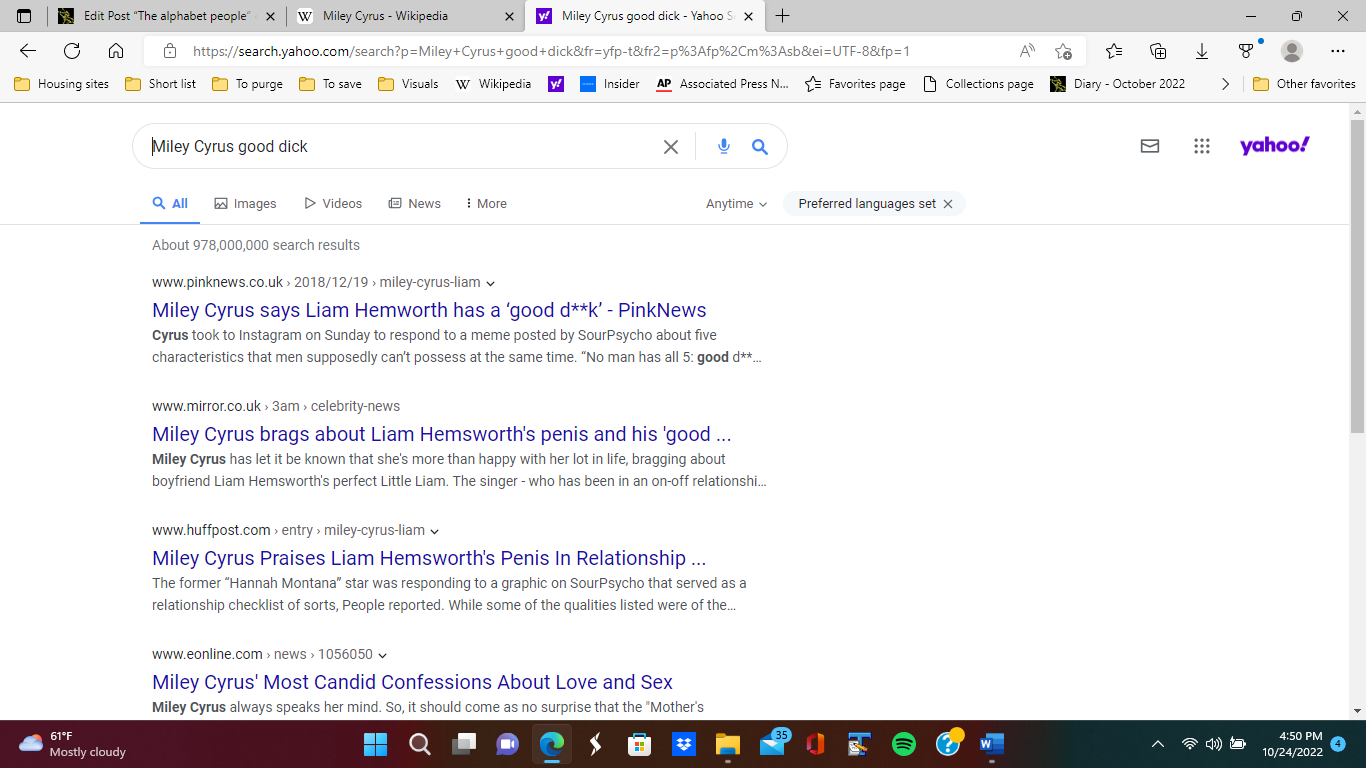
Task: Clear the search box with the X icon
Action: coord(671,147)
